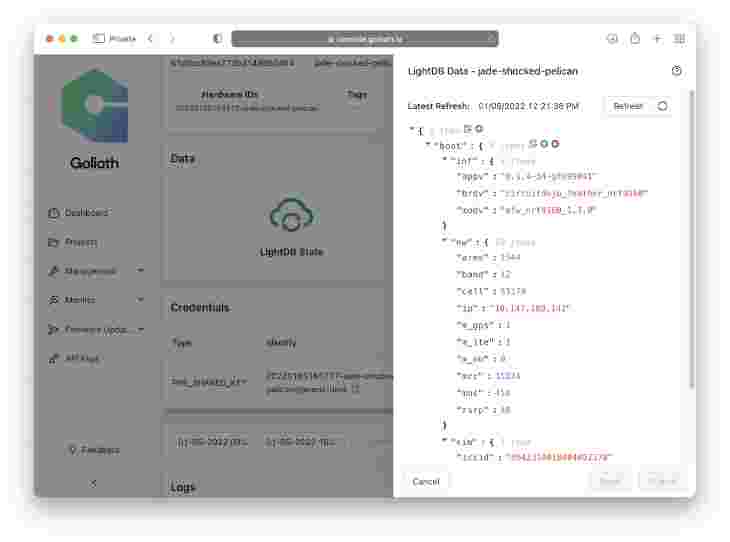Select the "conv" value
The image size is (730, 542).
point(548,210)
